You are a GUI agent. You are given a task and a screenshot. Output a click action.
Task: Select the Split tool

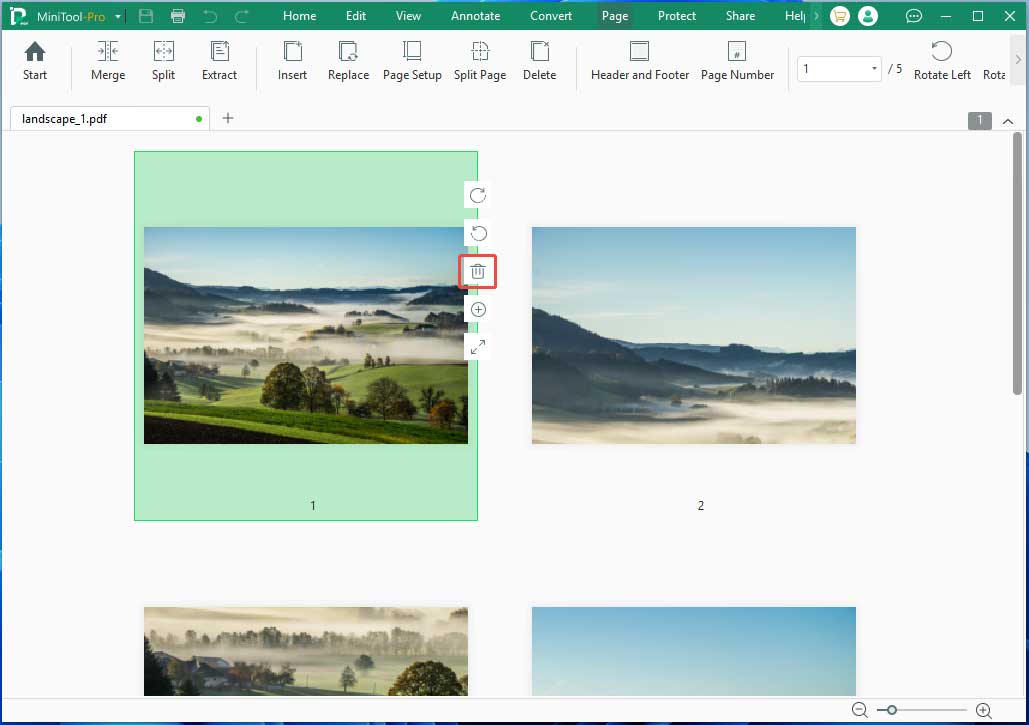tap(163, 61)
